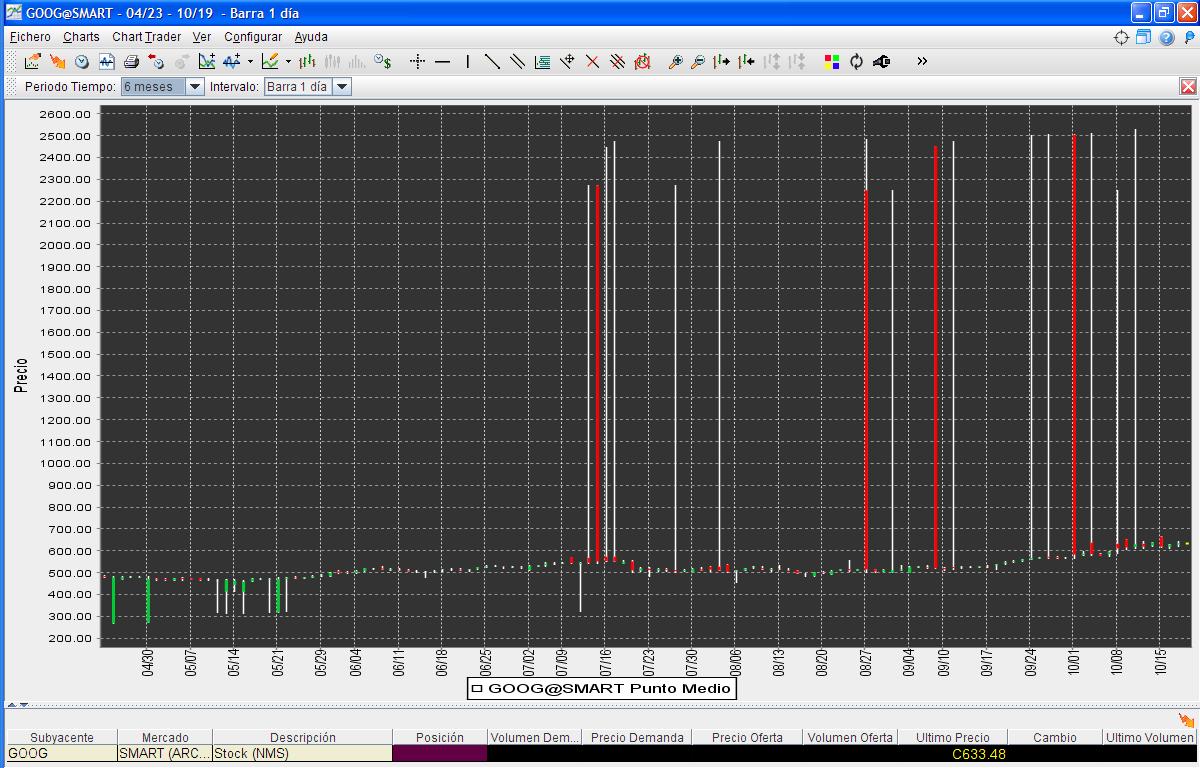Screen dimensions: 1200x768
Task: Click the Subyacente column header
Action: [61, 737]
